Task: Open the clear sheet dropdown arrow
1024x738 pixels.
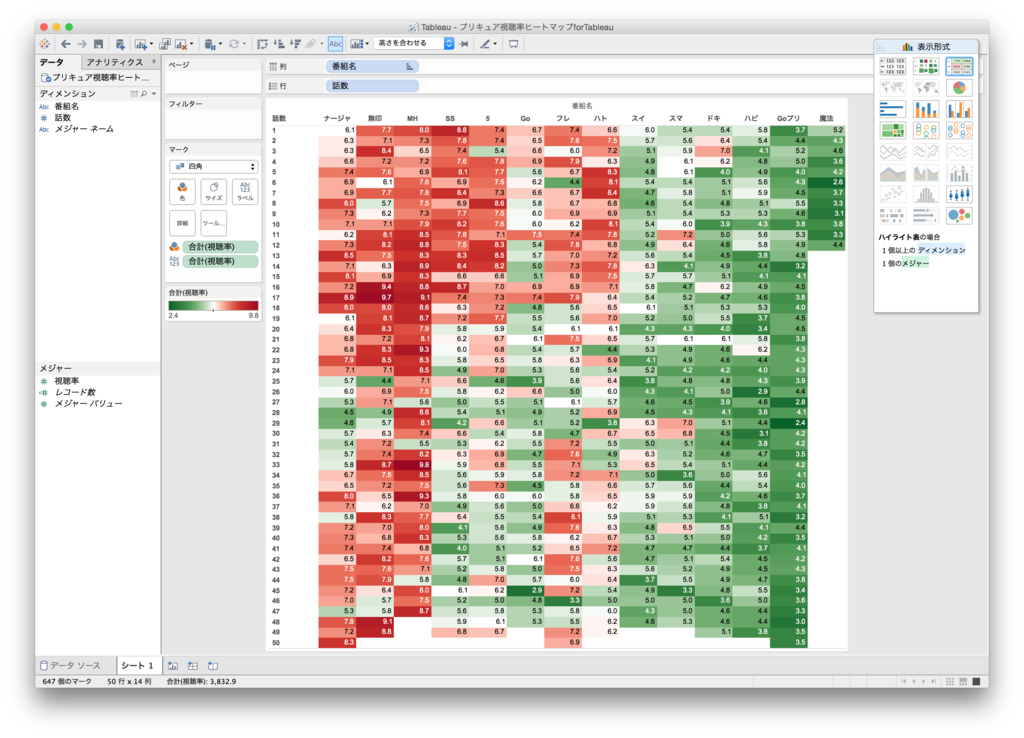Action: click(x=191, y=44)
